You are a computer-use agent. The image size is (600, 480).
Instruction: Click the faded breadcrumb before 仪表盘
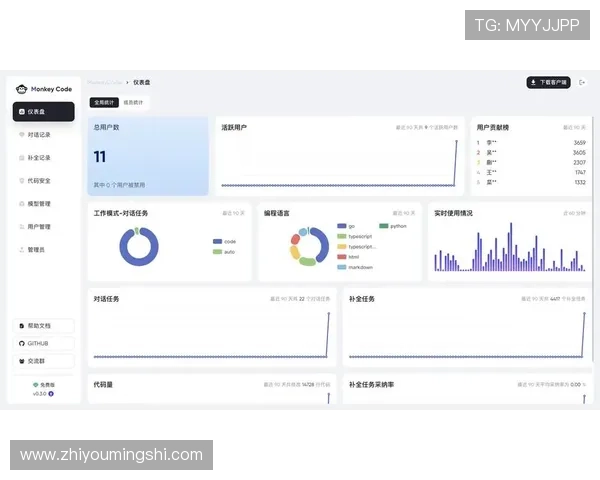[x=104, y=82]
